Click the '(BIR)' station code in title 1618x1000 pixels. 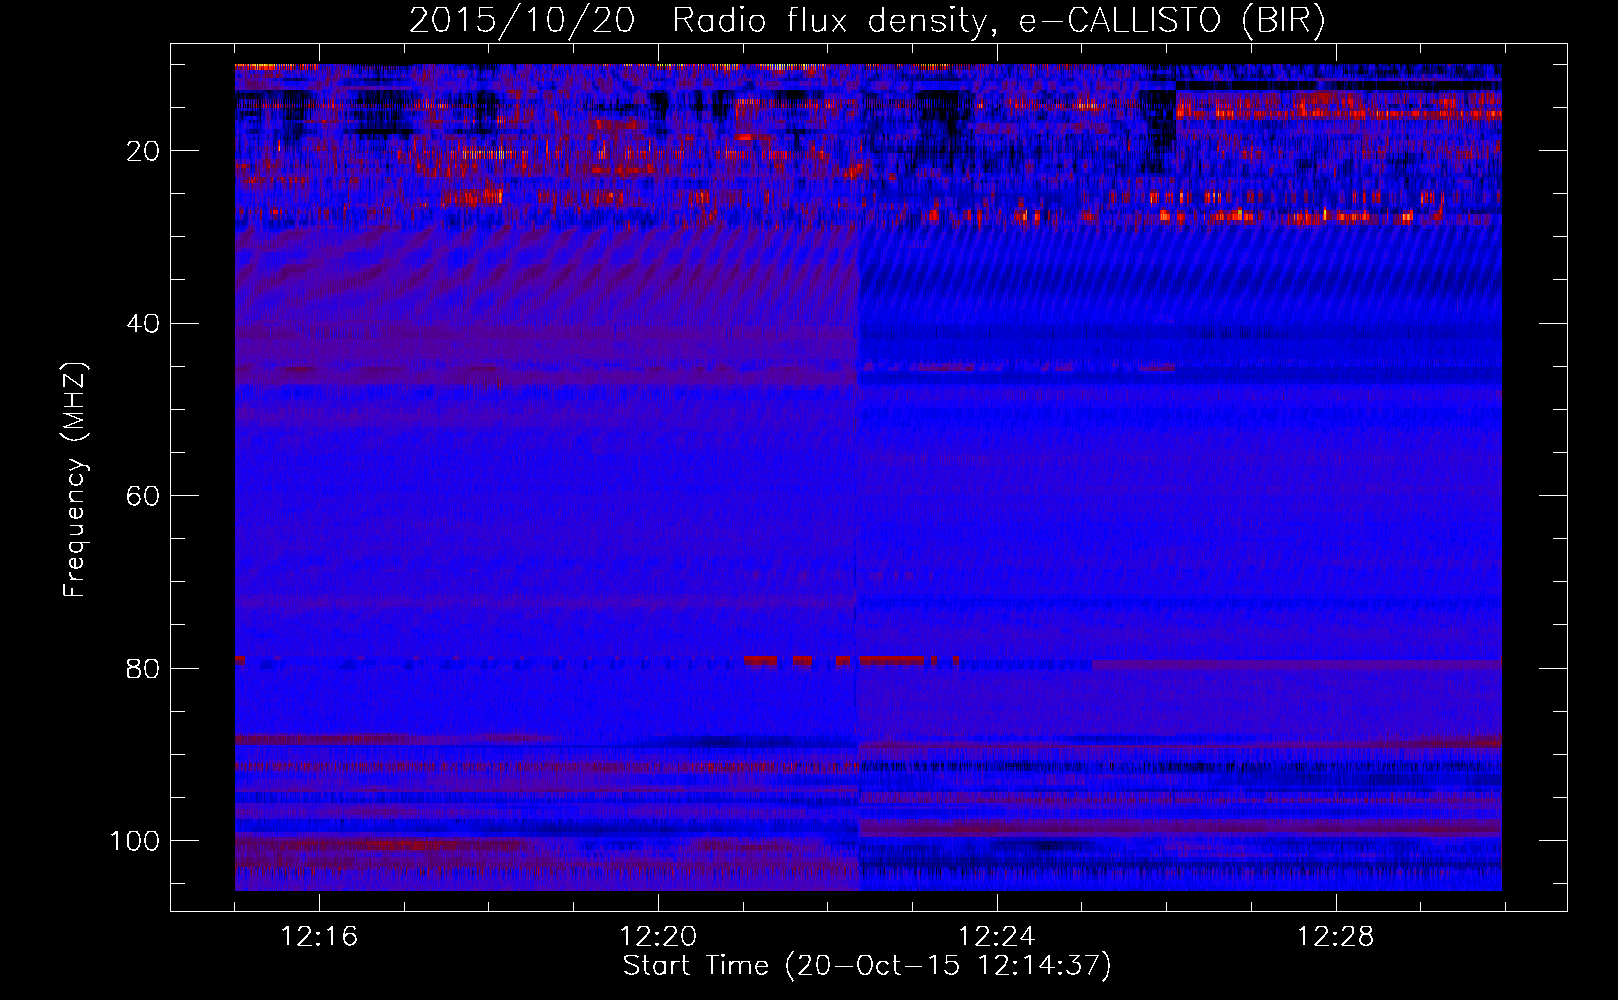[x=1282, y=21]
